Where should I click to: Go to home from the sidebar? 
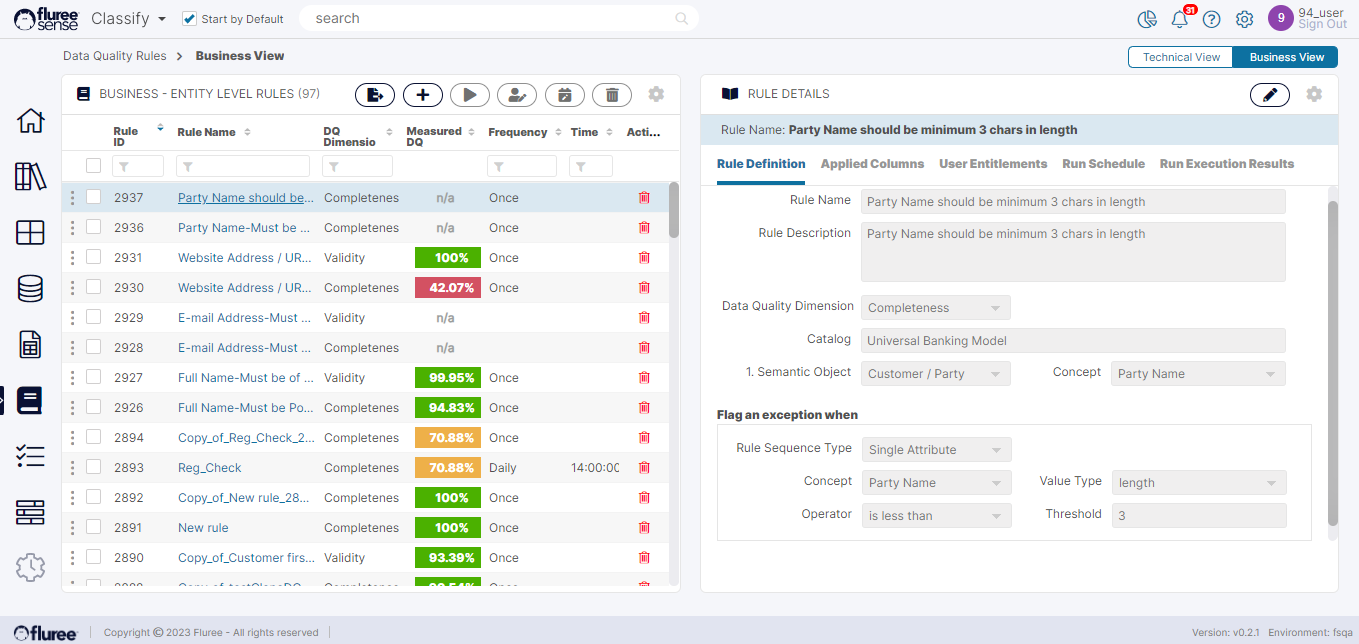point(30,121)
